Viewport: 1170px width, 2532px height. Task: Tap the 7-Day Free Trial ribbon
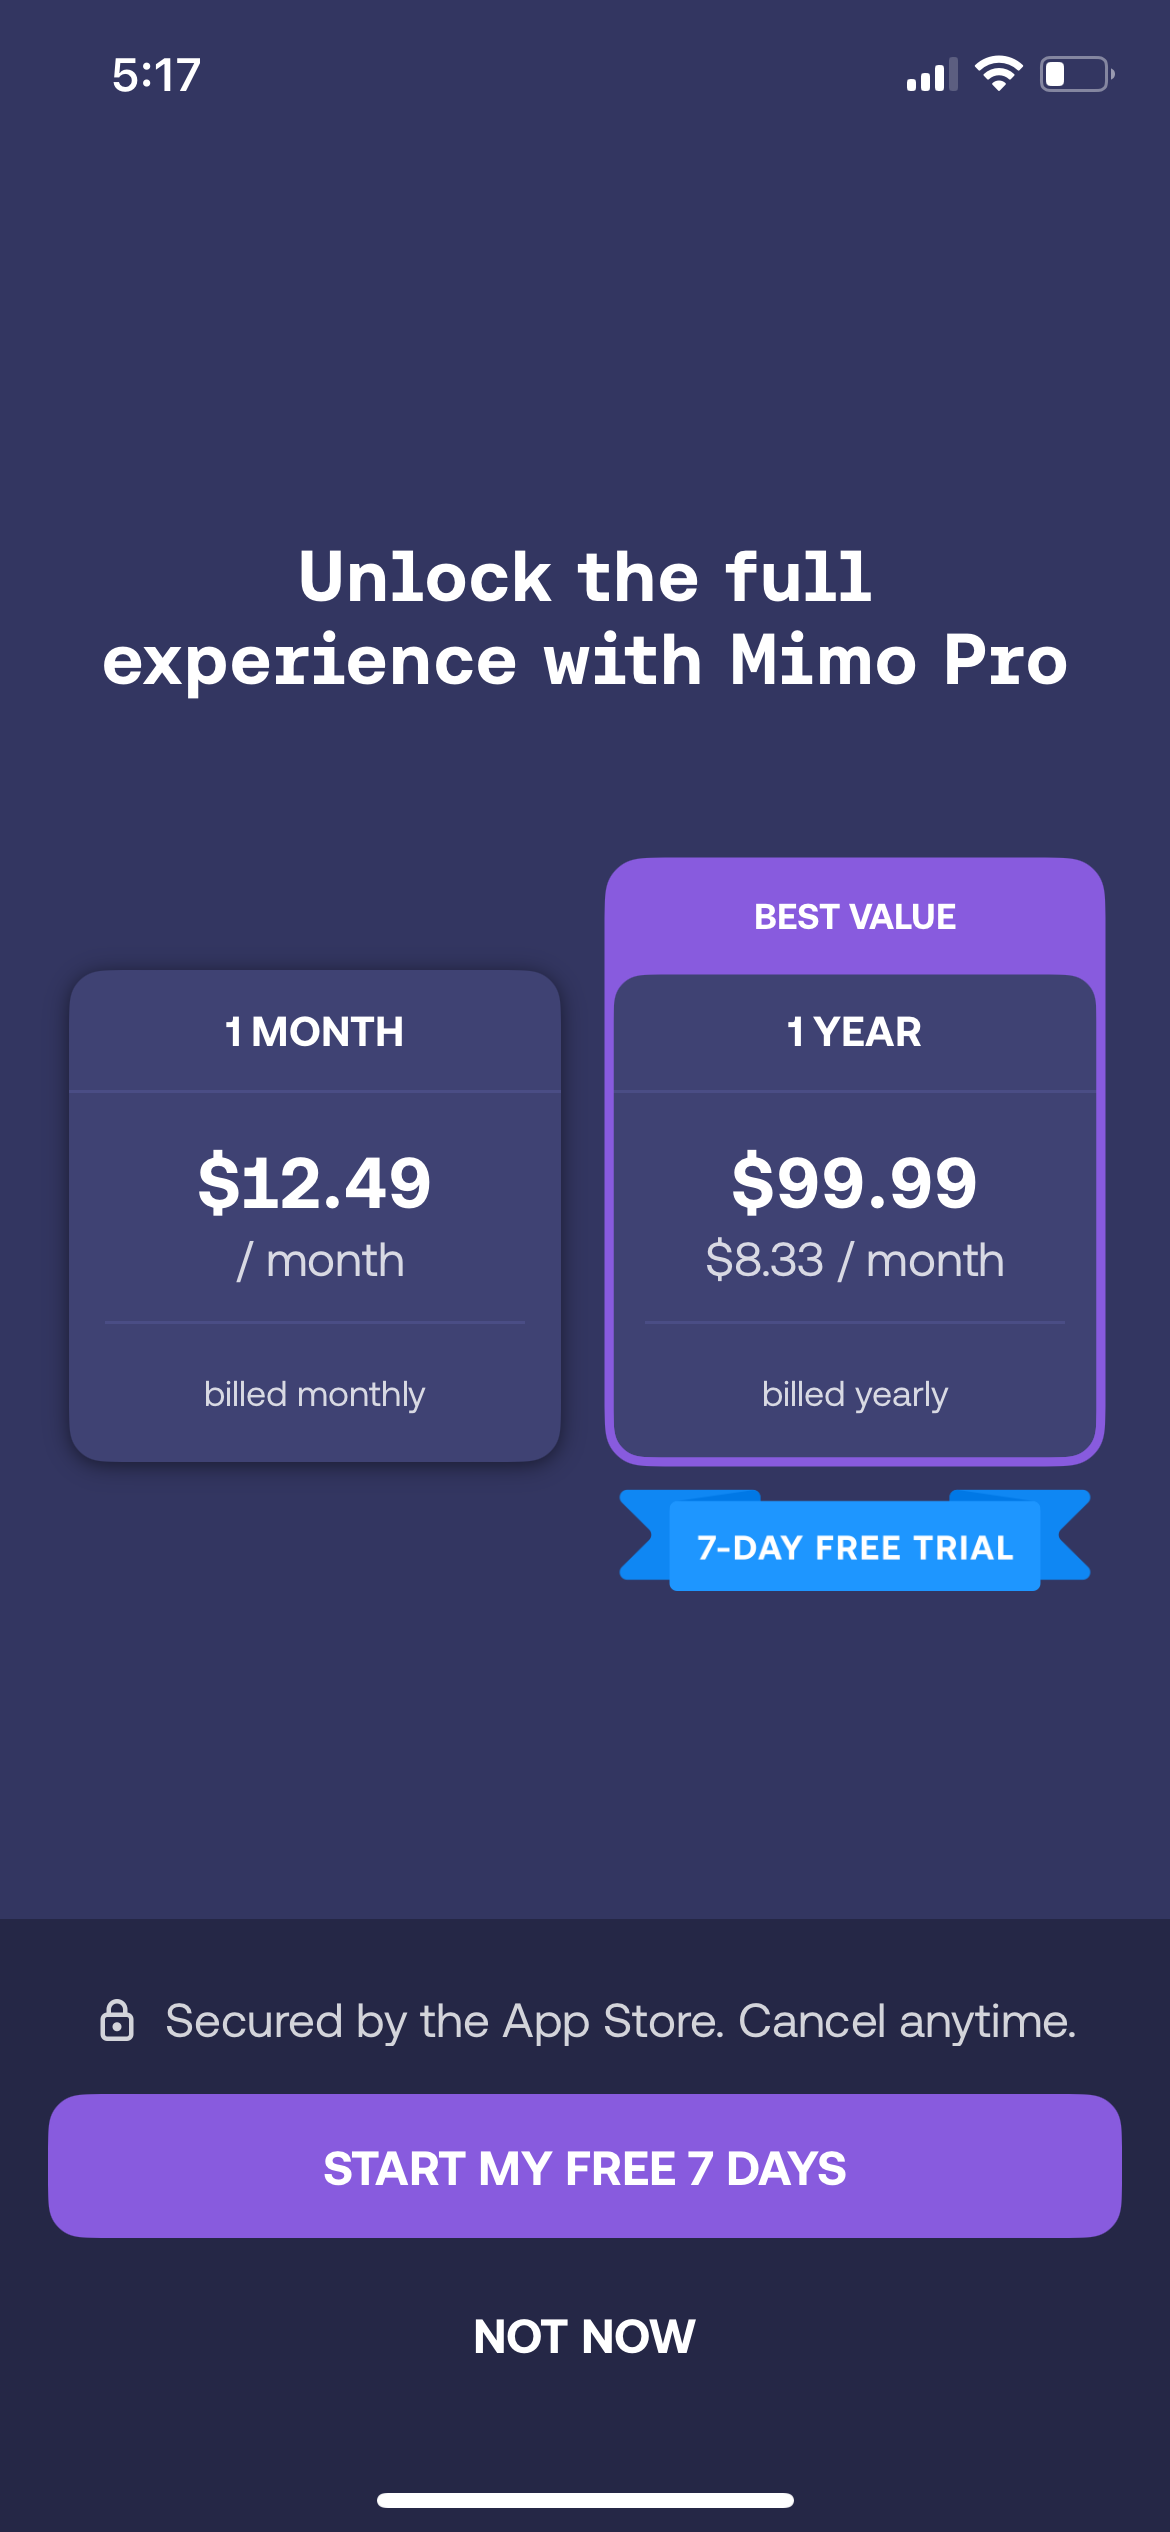[x=855, y=1546]
